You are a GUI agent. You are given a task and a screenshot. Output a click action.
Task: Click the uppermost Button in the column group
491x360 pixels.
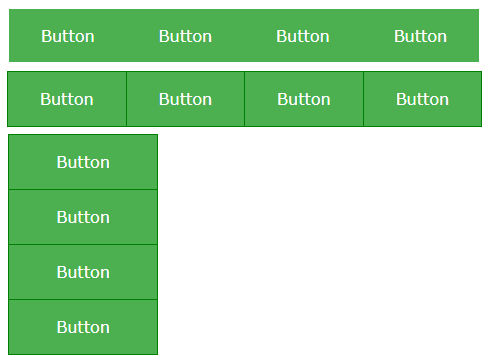click(x=83, y=162)
